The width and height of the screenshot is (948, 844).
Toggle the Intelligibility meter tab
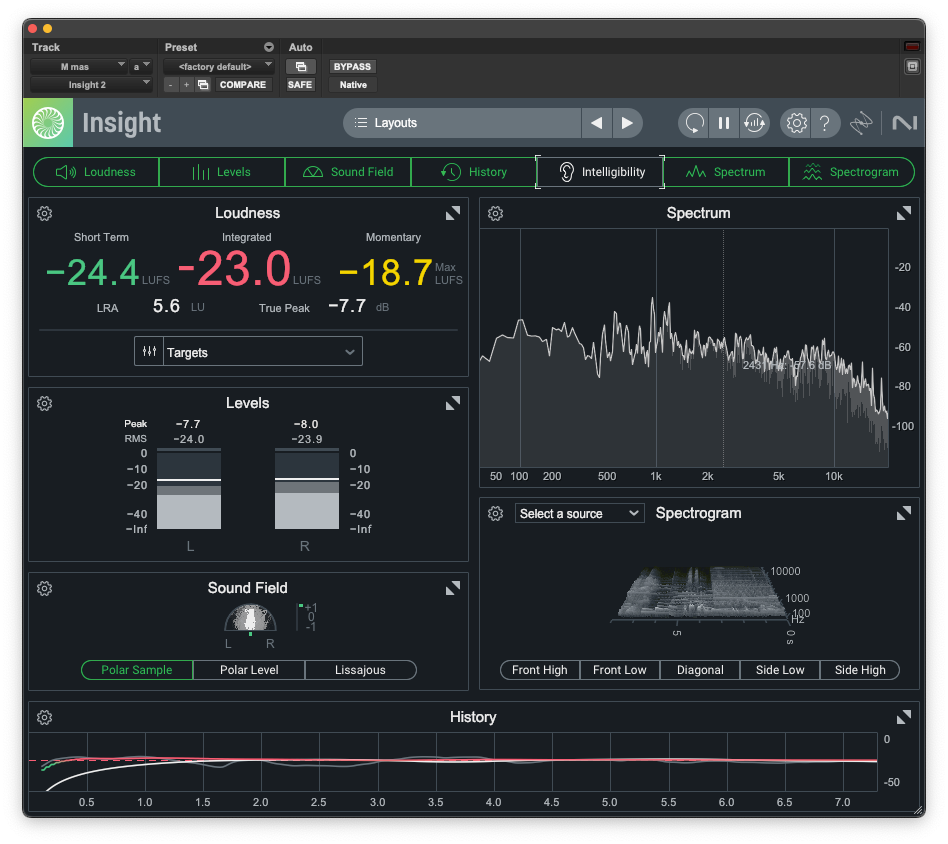[600, 172]
